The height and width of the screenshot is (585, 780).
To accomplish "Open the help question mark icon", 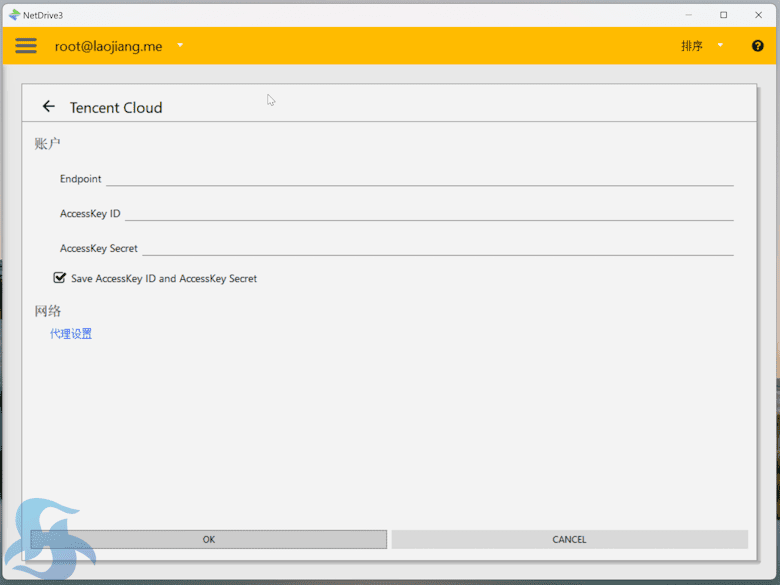I will tap(757, 46).
